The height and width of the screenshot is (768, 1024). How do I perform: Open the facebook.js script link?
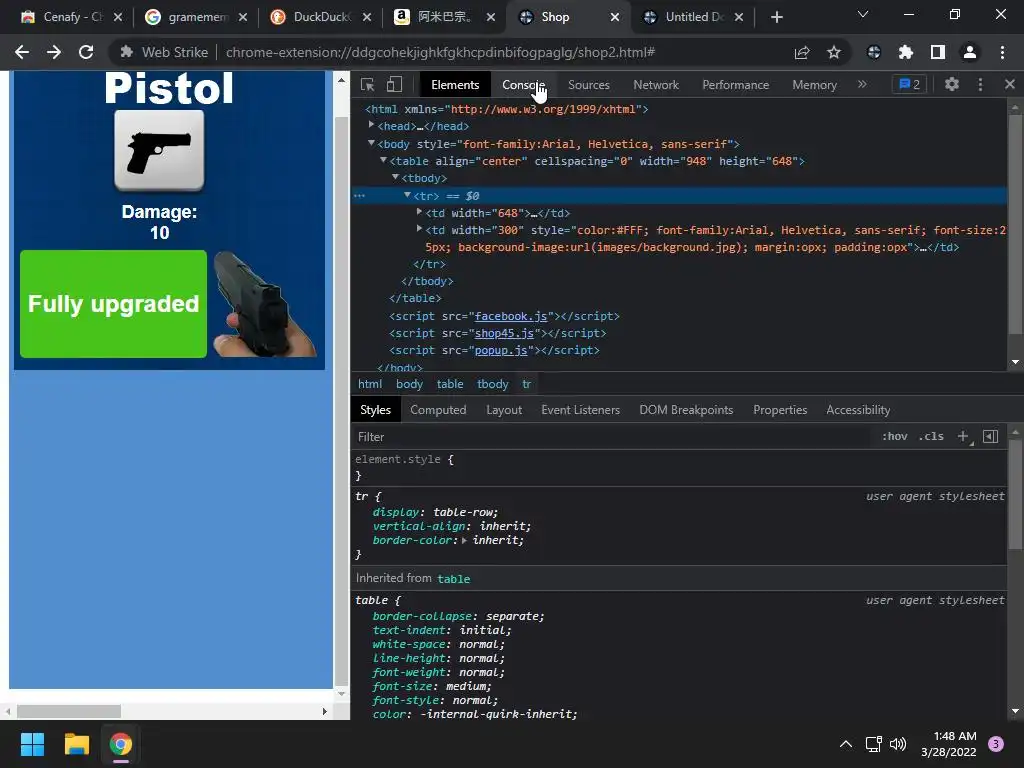tap(511, 316)
